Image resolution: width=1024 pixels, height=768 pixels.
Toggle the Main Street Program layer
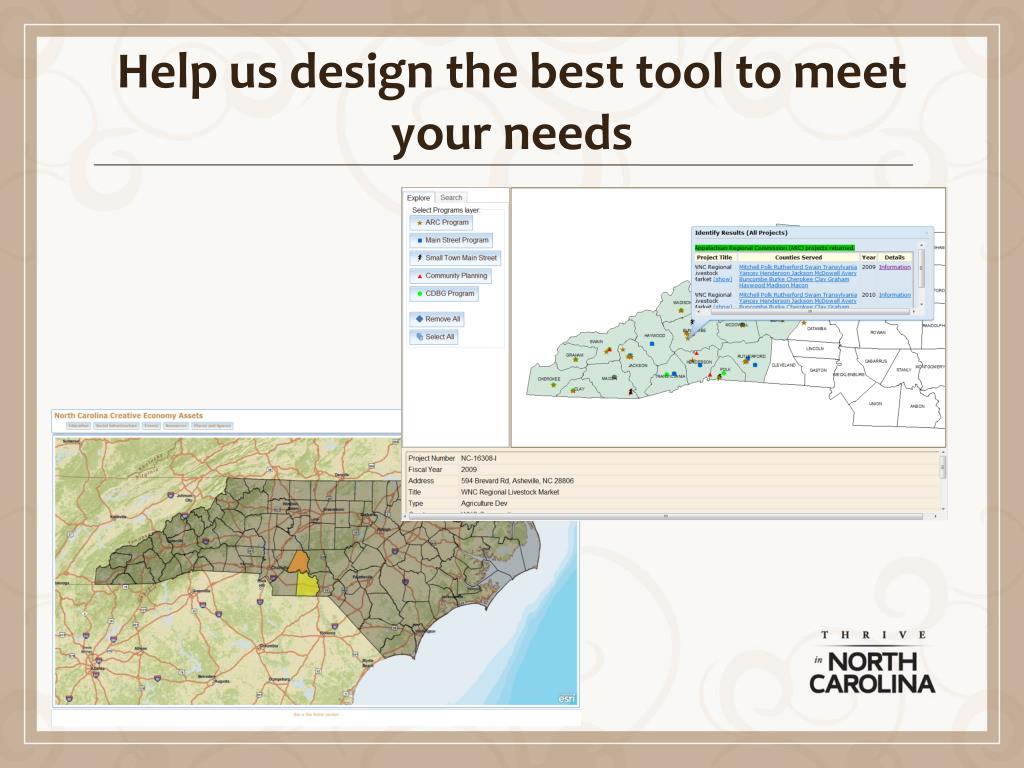click(x=451, y=240)
